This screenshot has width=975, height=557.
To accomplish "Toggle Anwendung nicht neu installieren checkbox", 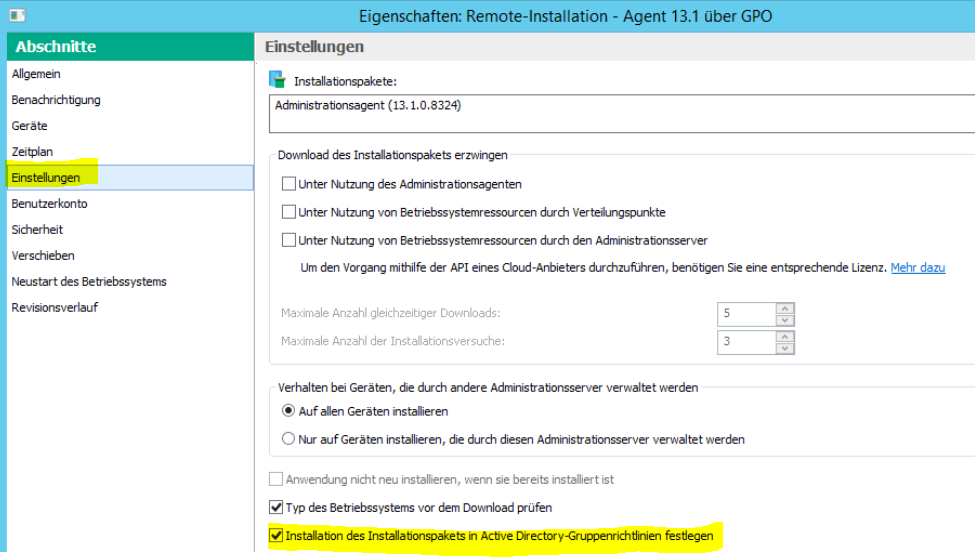I will pyautogui.click(x=276, y=479).
